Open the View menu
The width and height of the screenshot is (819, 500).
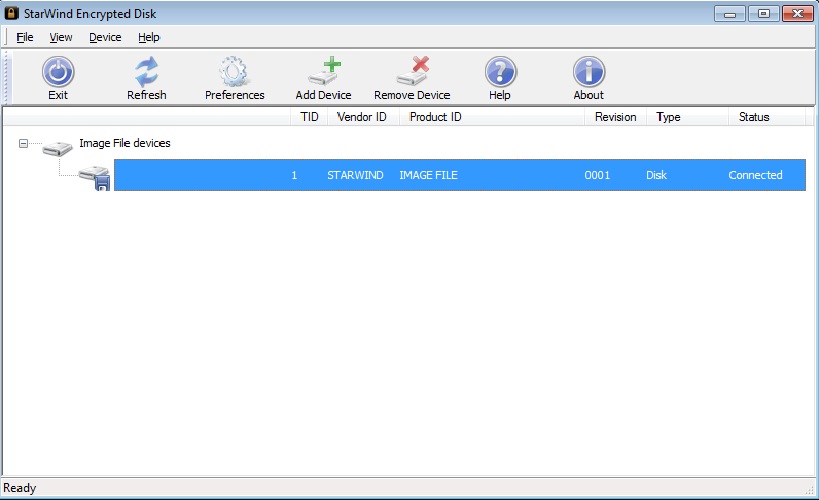[61, 37]
